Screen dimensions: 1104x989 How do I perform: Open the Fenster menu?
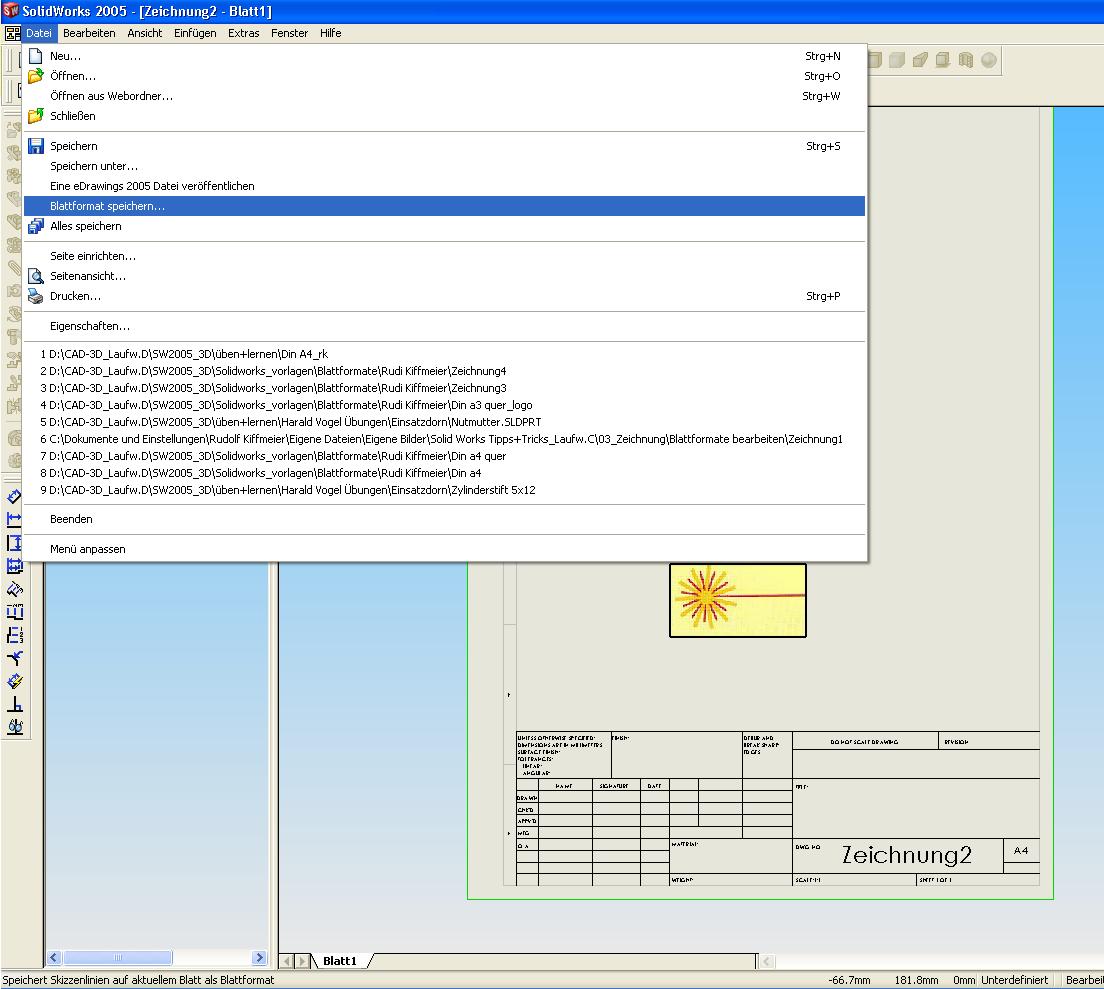tap(289, 33)
